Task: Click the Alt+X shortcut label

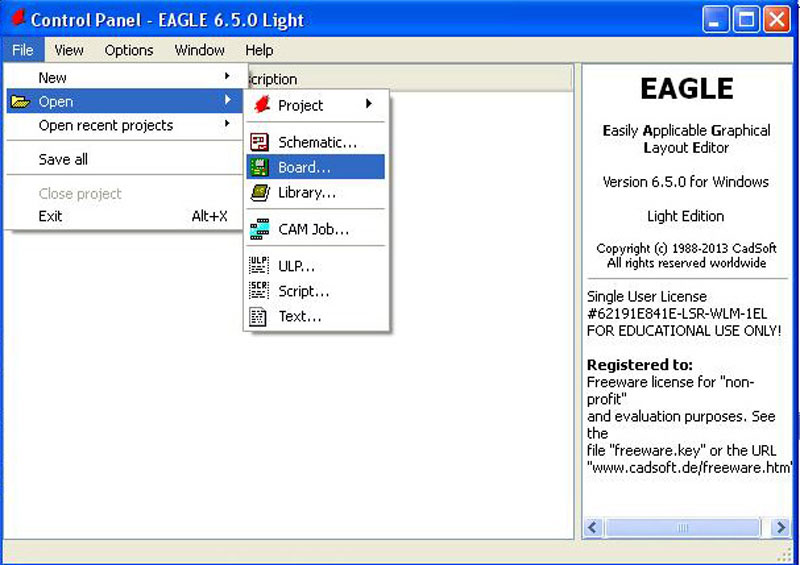Action: click(209, 216)
